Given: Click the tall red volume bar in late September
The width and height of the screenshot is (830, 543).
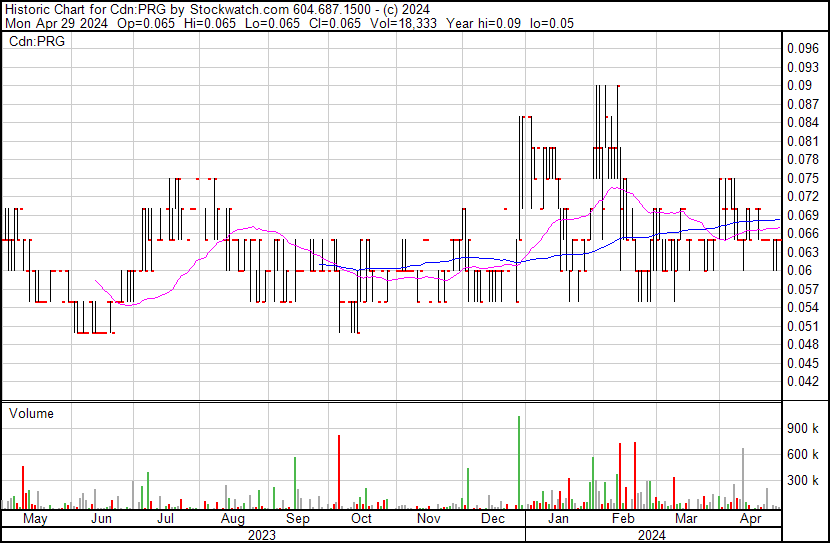Looking at the screenshot, I should click(x=339, y=472).
